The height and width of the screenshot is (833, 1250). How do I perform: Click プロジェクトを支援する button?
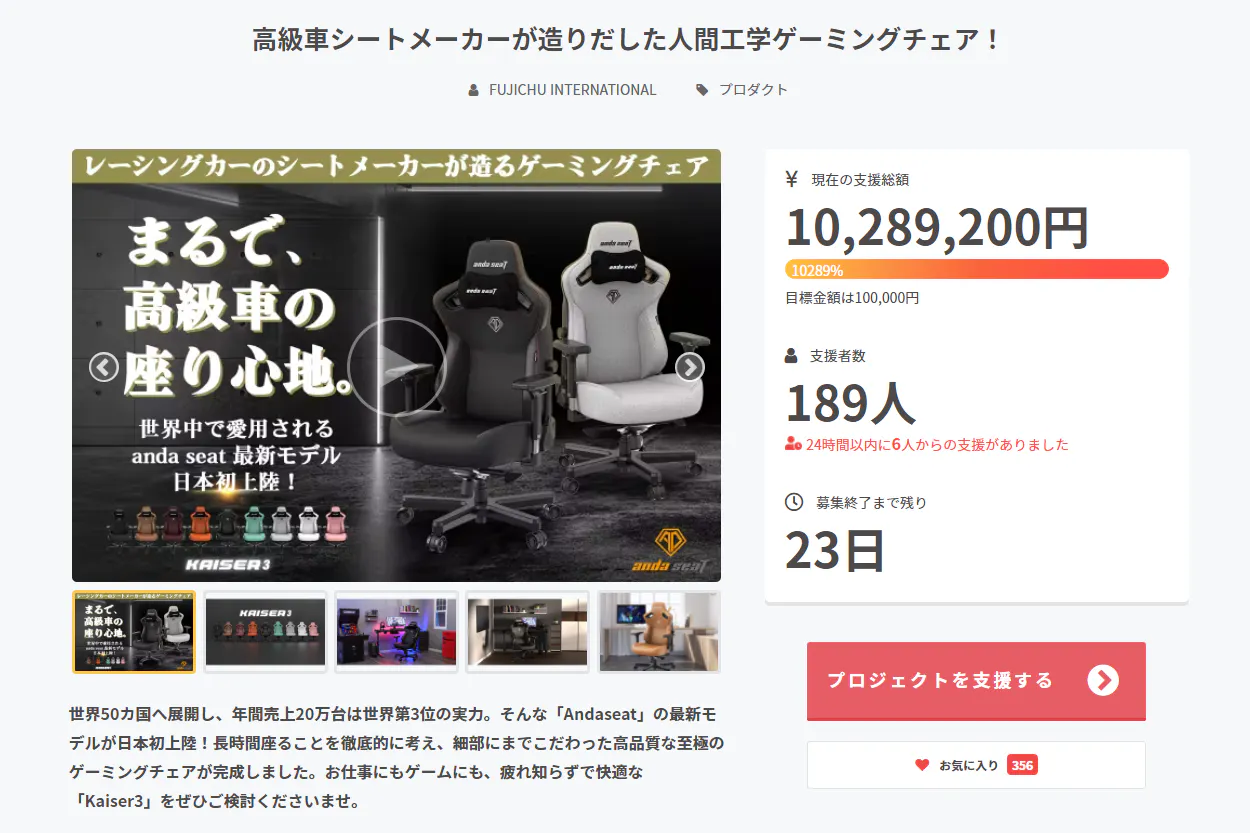coord(976,681)
